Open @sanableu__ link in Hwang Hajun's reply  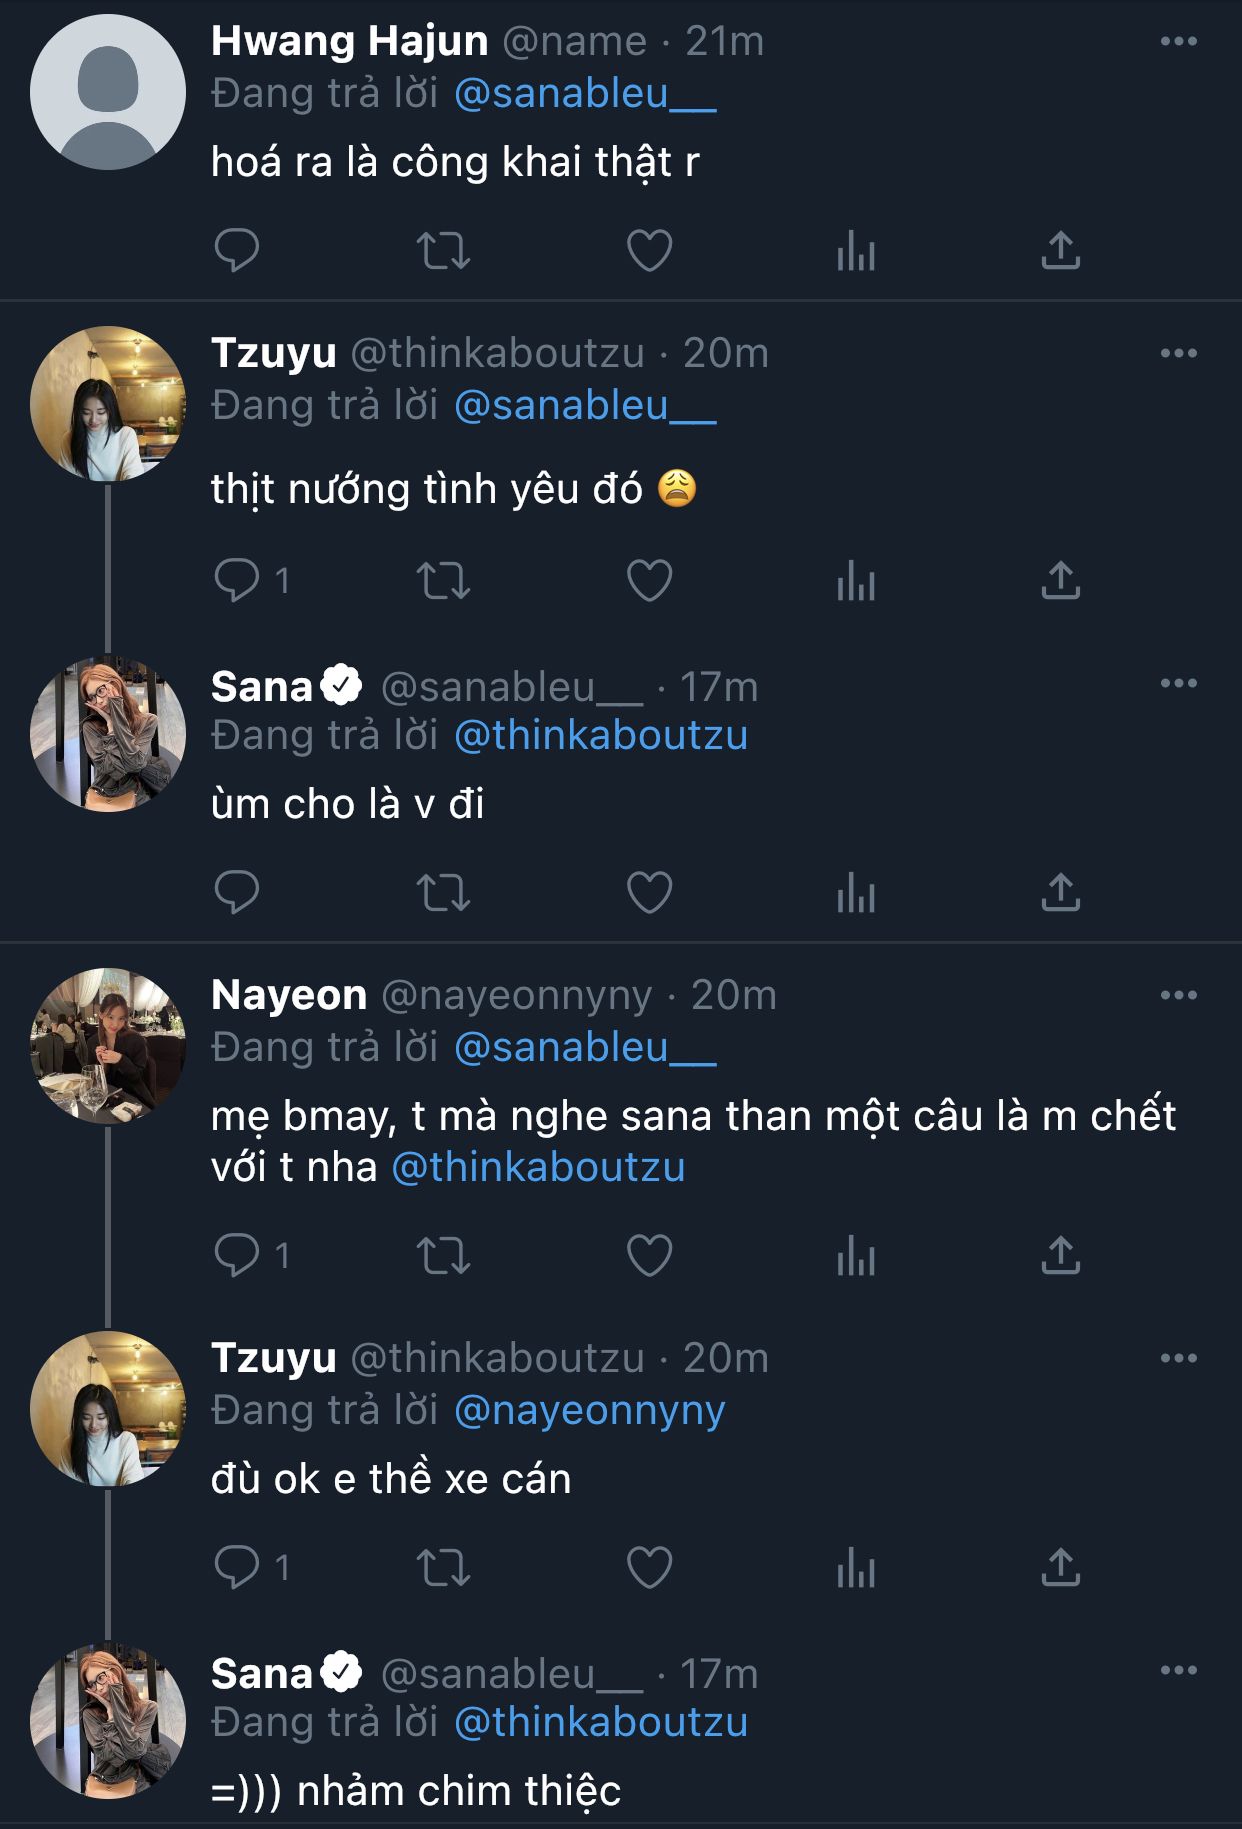(585, 94)
